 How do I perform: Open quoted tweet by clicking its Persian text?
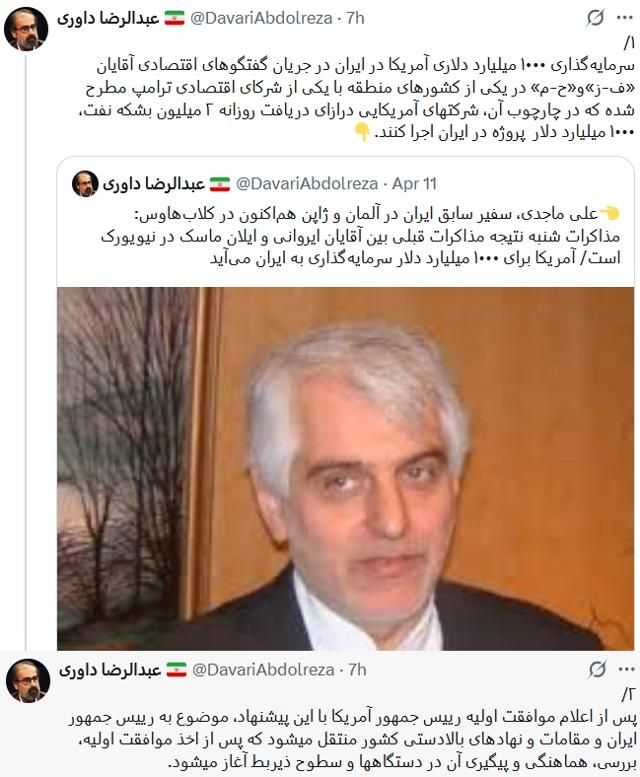[x=361, y=236]
